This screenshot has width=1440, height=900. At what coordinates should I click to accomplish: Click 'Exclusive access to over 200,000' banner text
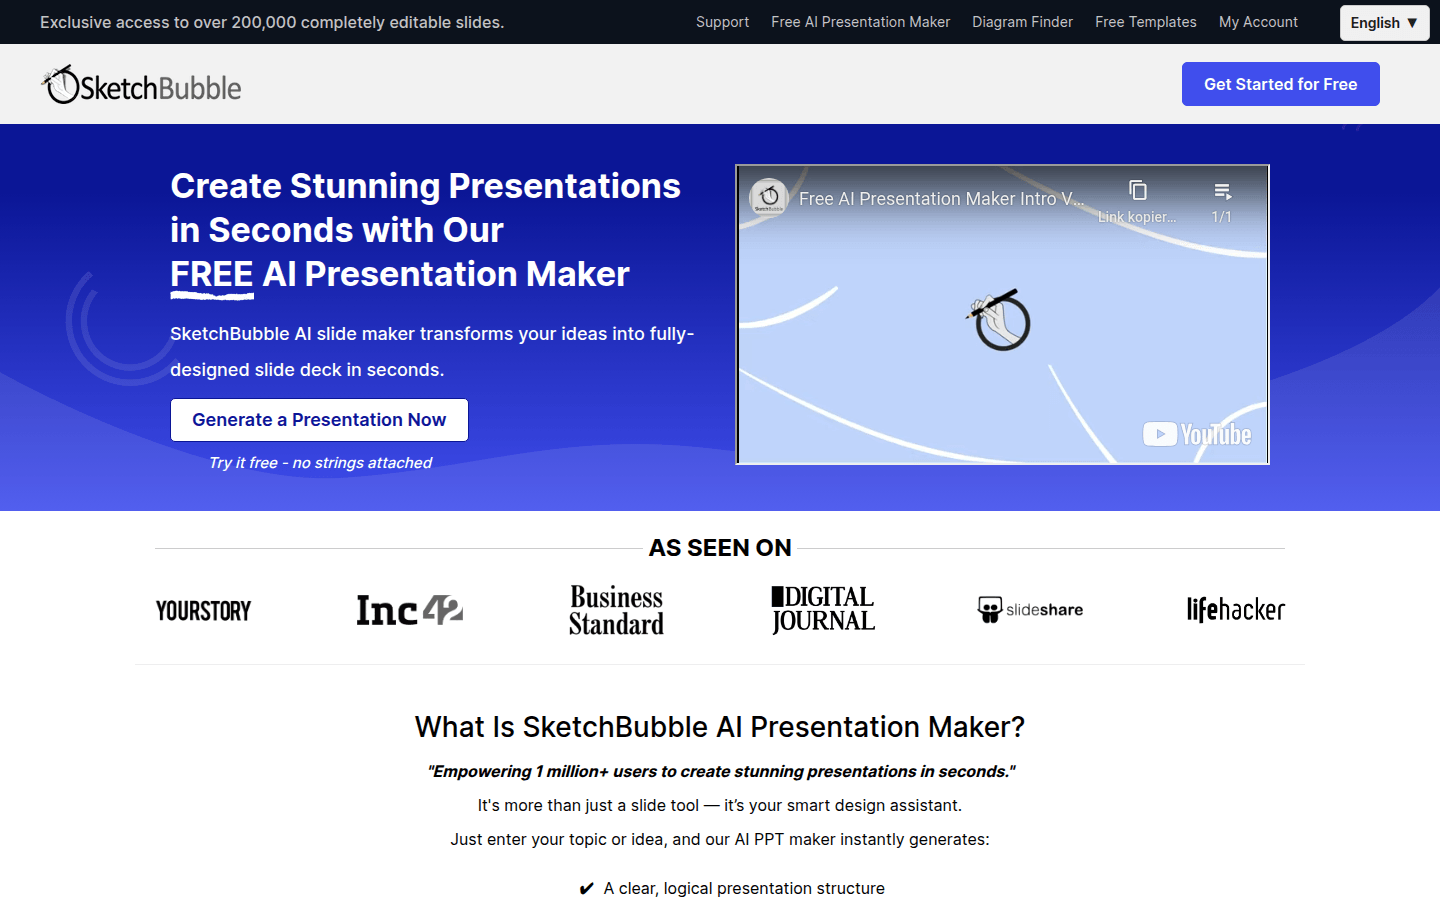pos(272,22)
